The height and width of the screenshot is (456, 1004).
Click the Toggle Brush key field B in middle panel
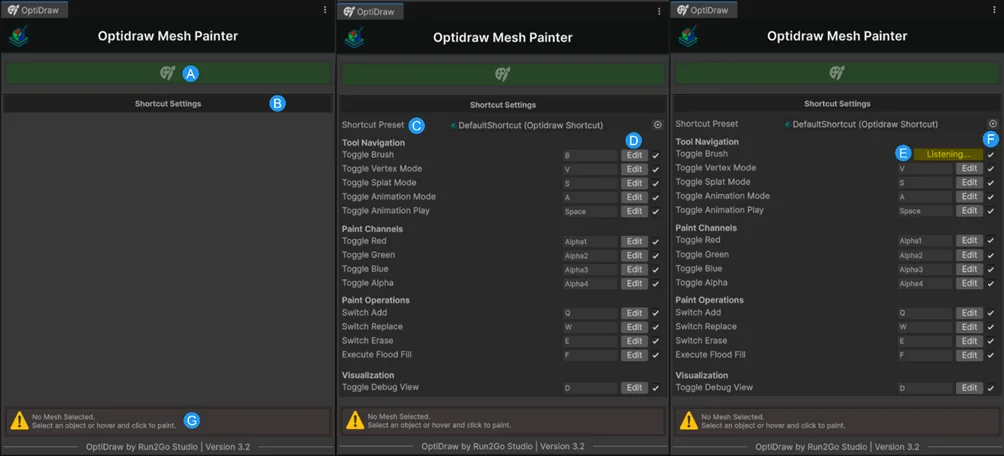click(x=590, y=155)
